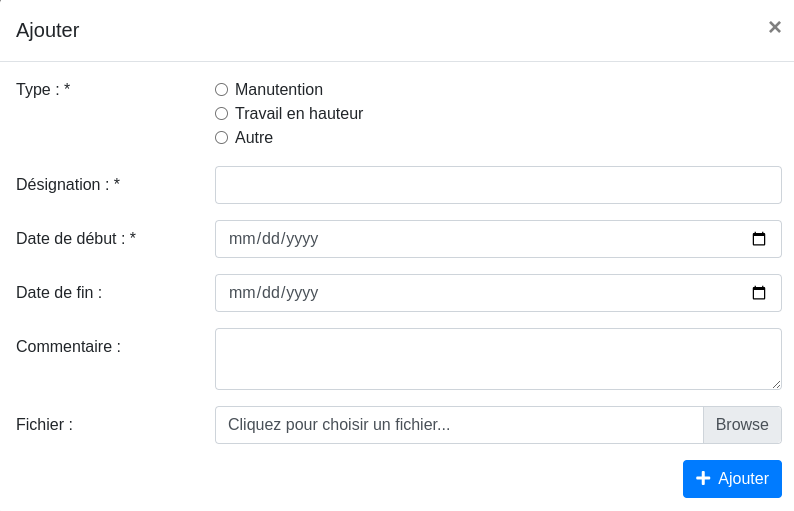Choose the Travail en hauteur type

222,114
